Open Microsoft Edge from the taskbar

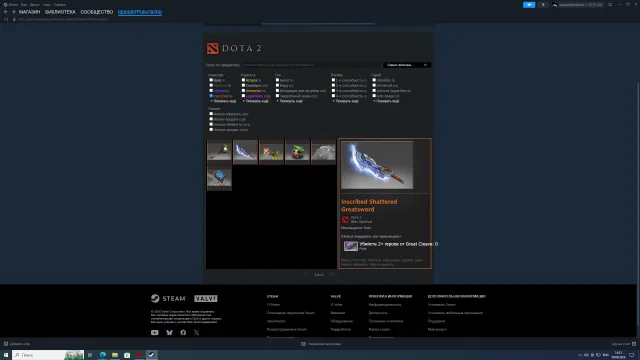pyautogui.click(x=102, y=355)
